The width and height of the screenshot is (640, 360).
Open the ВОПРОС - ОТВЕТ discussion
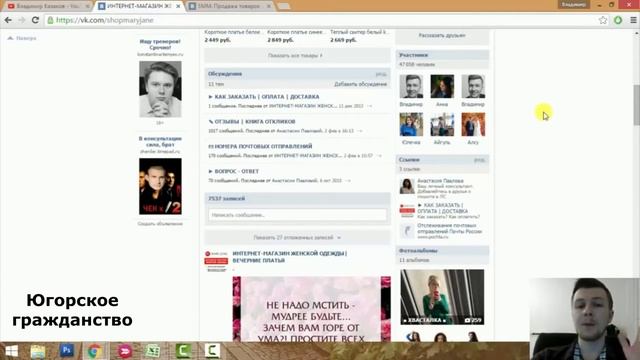(x=237, y=171)
